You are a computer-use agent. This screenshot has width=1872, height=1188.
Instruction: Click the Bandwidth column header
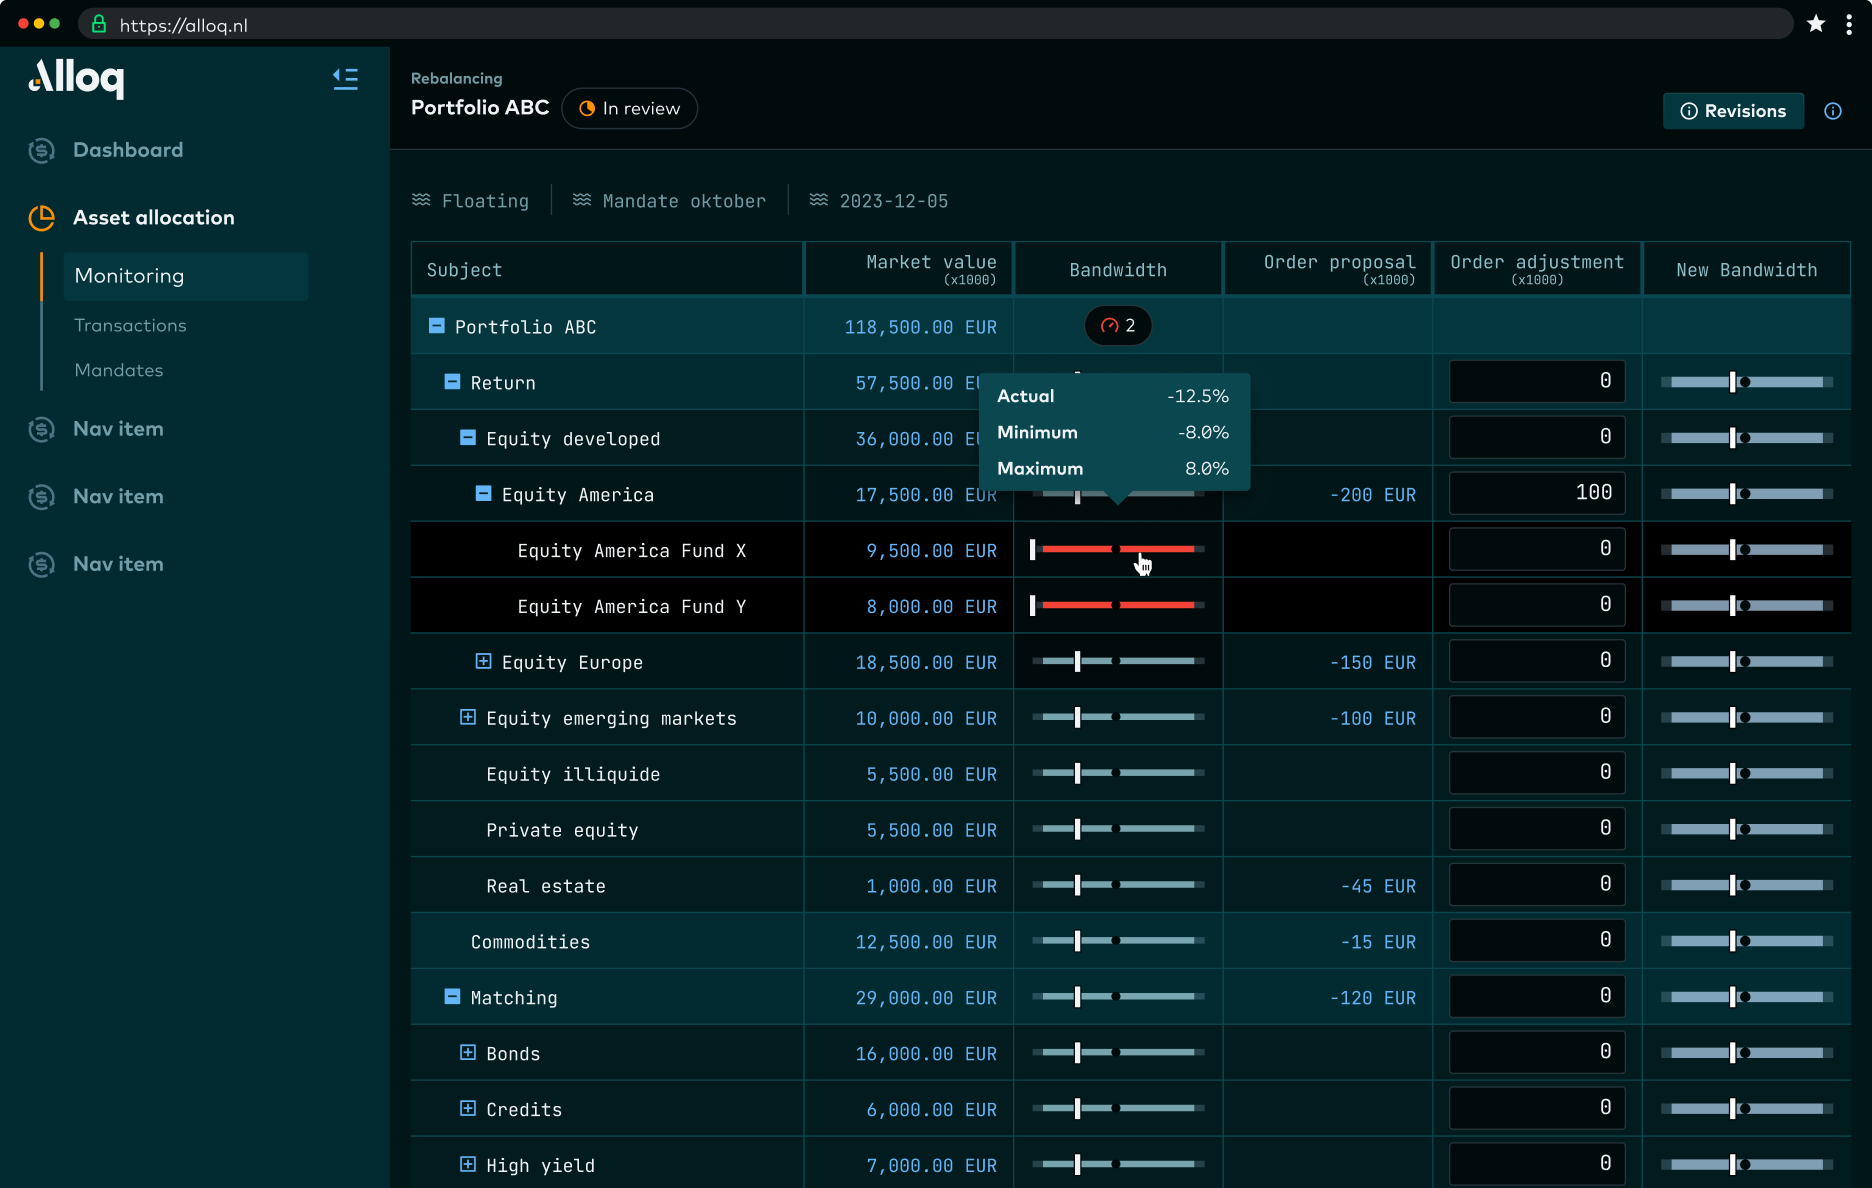(x=1118, y=269)
